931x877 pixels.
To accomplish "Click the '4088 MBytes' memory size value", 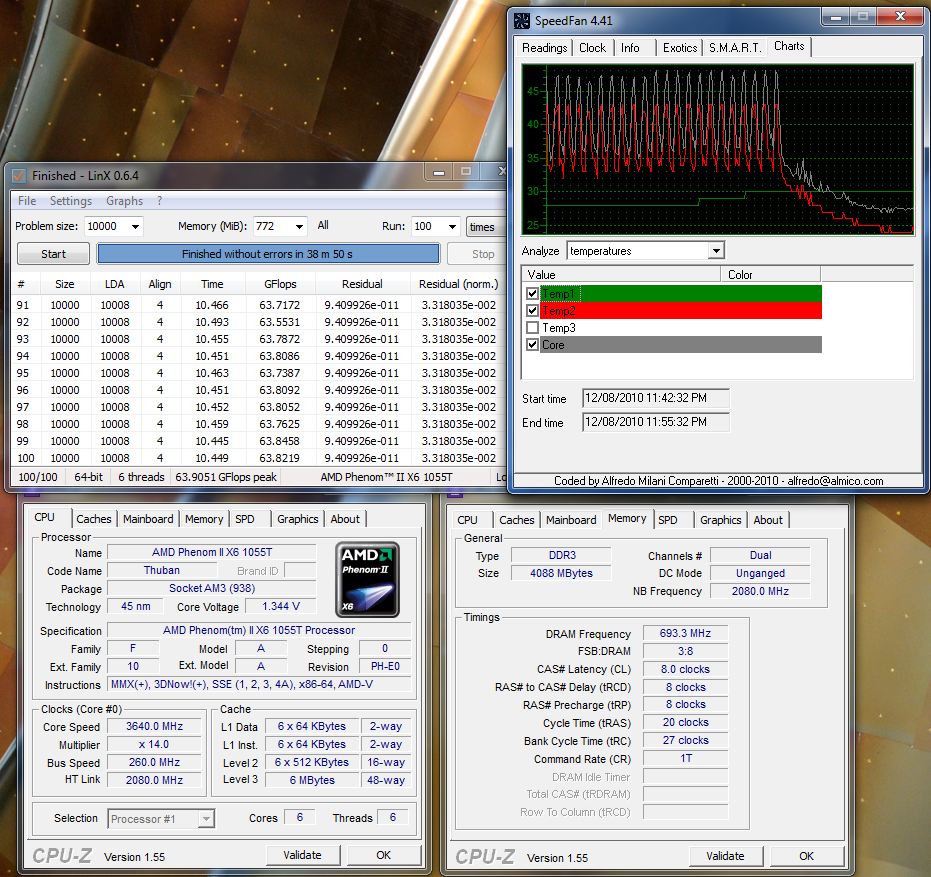I will (x=561, y=573).
